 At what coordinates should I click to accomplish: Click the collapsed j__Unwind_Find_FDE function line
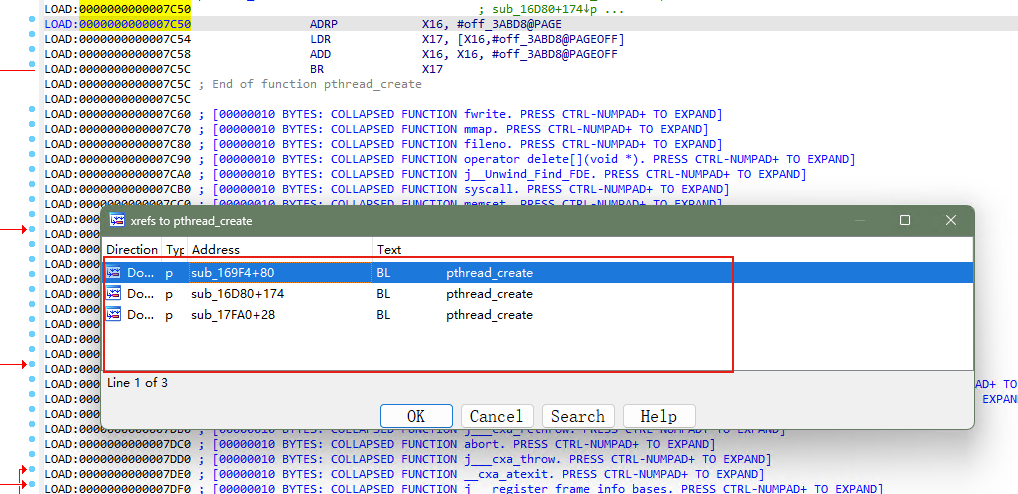[x=425, y=174]
